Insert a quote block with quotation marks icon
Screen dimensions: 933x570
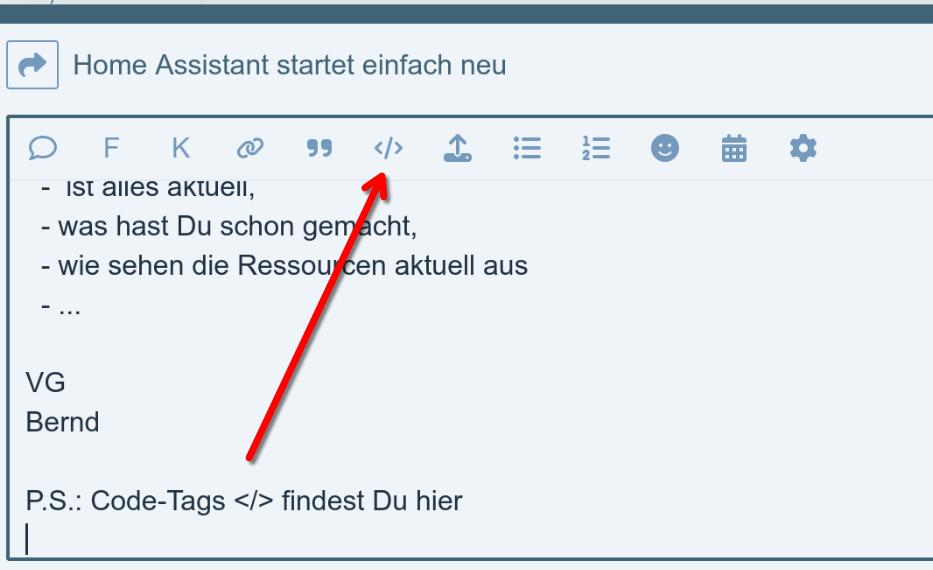[x=320, y=148]
